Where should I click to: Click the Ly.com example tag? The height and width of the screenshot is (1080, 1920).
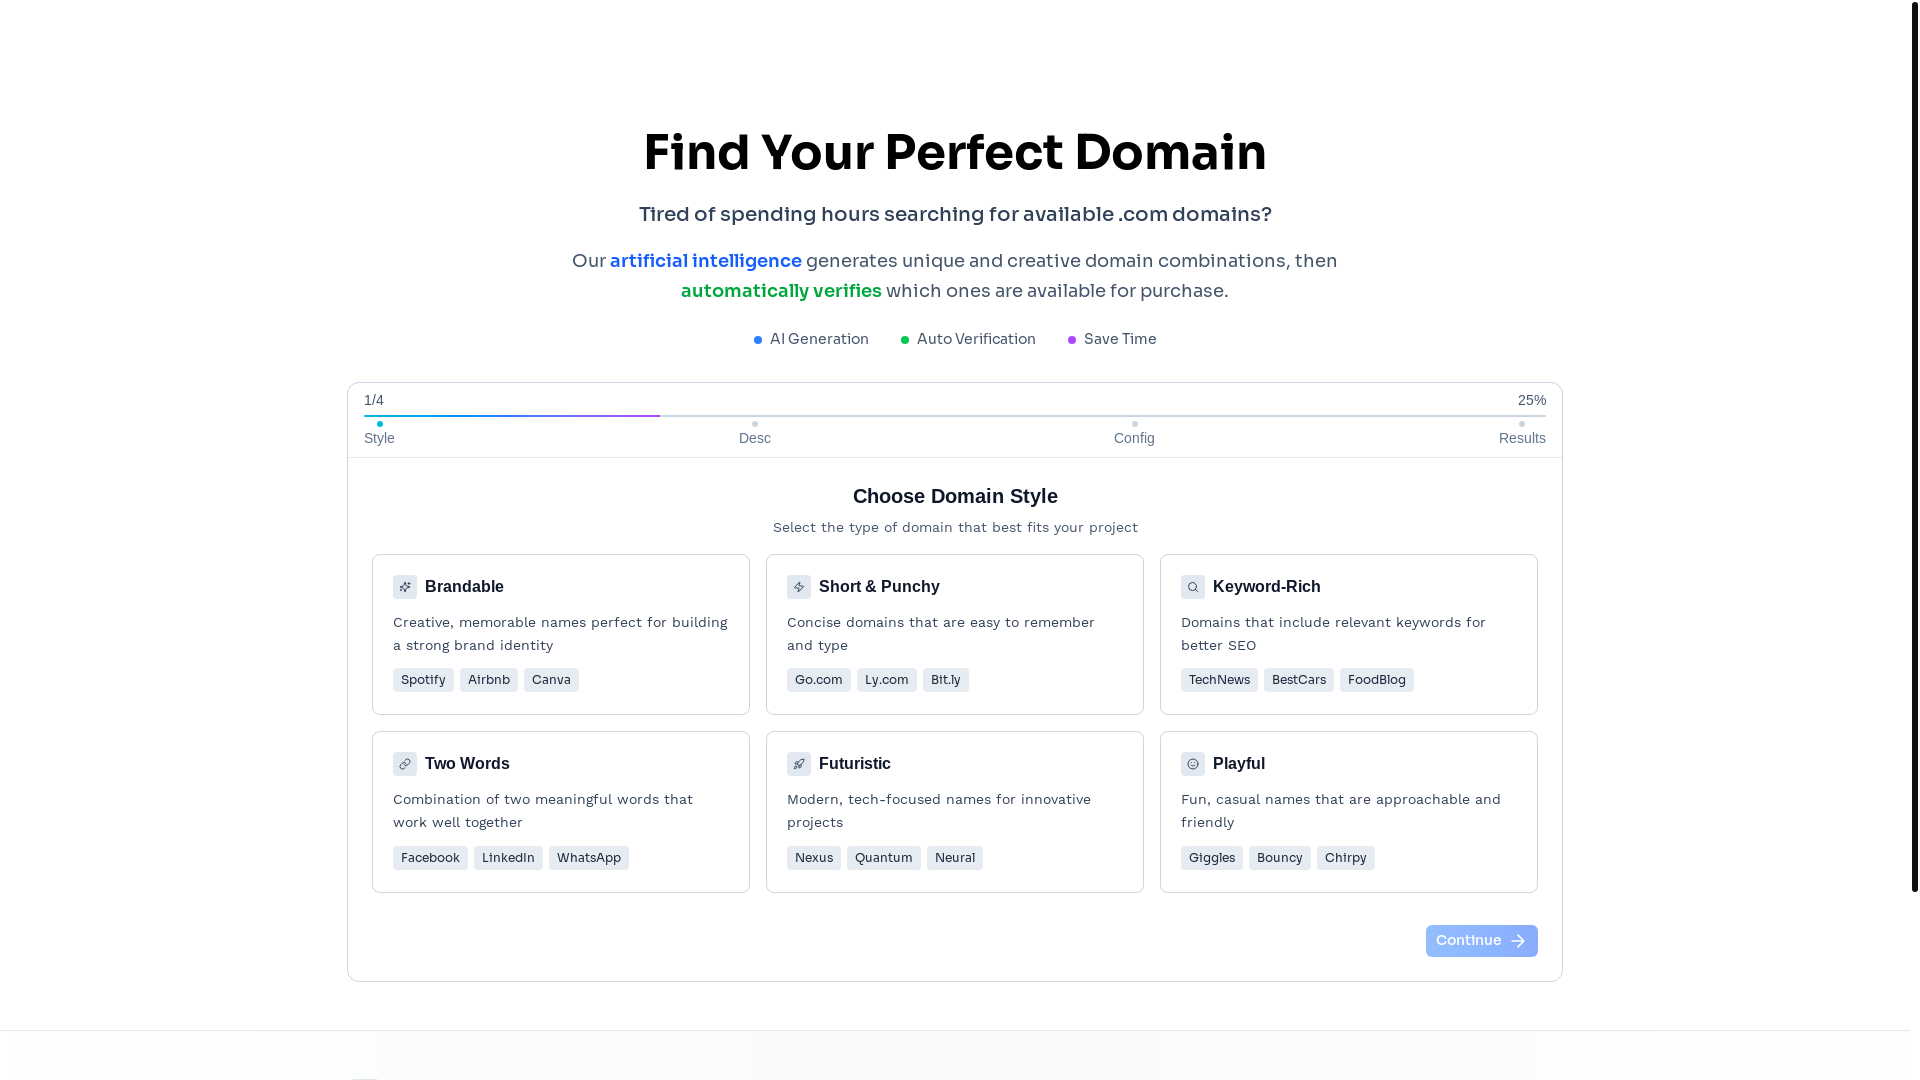tap(887, 680)
